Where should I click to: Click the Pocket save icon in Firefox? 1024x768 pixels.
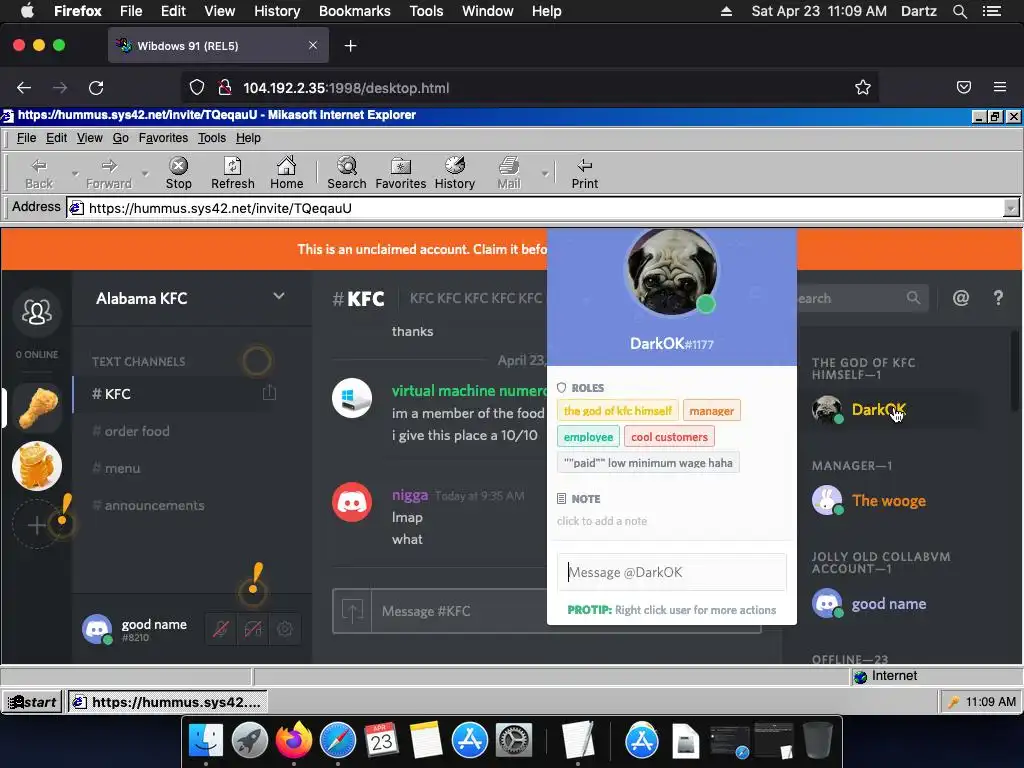963,87
